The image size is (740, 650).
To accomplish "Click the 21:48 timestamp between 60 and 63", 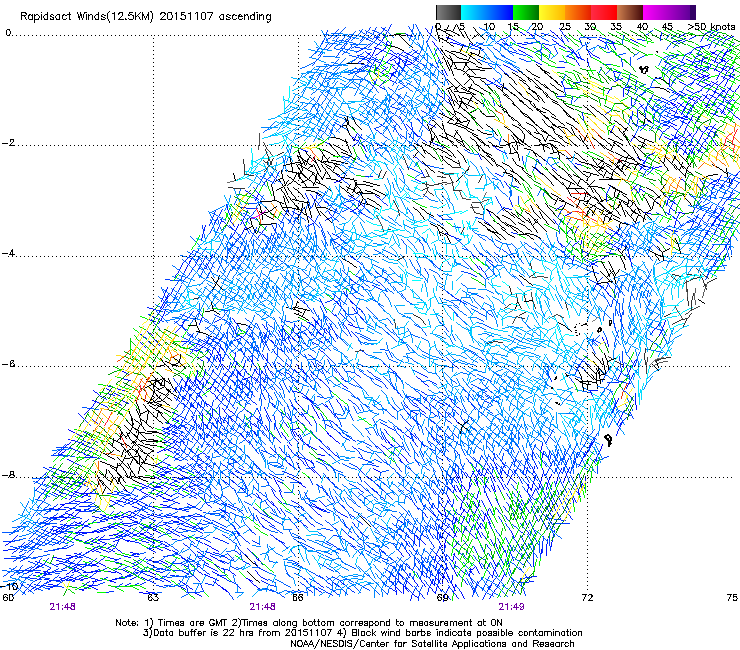I will (62, 607).
